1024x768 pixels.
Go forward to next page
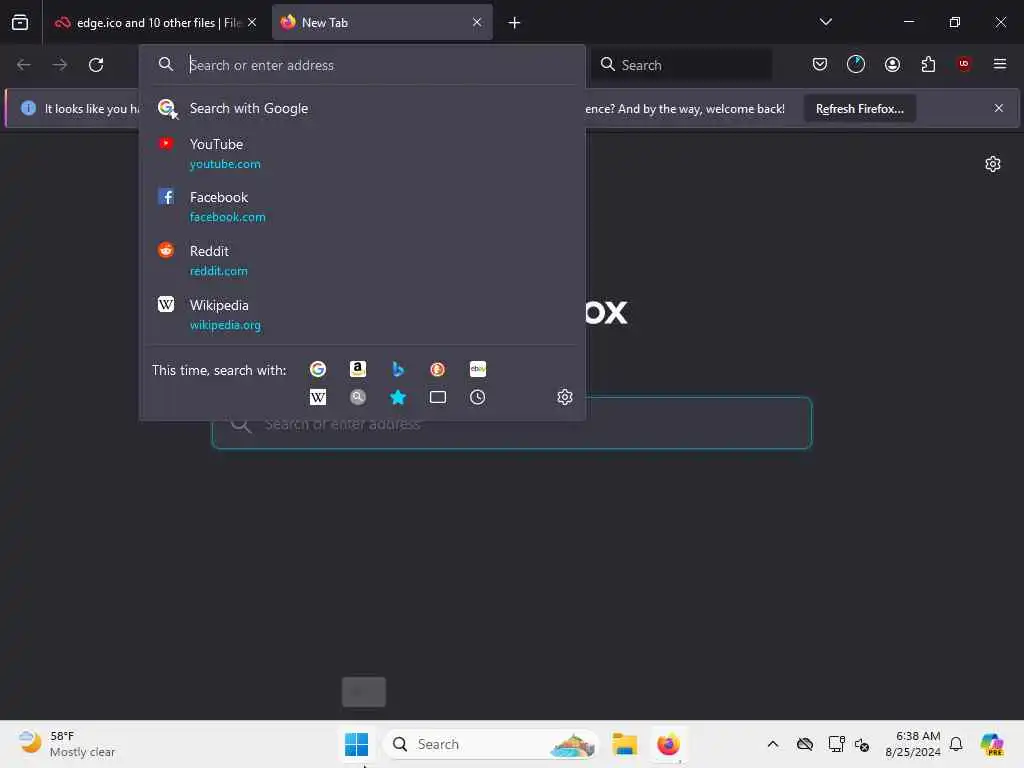pos(59,65)
